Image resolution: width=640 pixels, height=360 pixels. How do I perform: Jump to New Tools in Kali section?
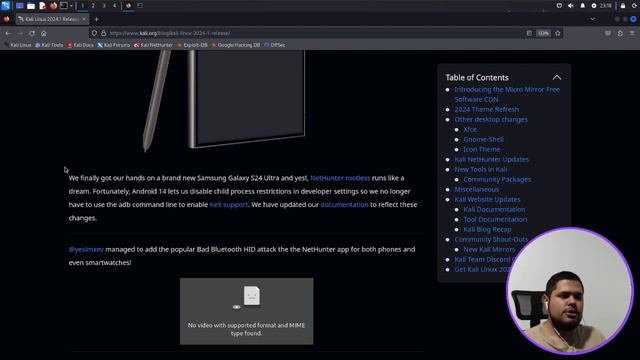coord(481,169)
